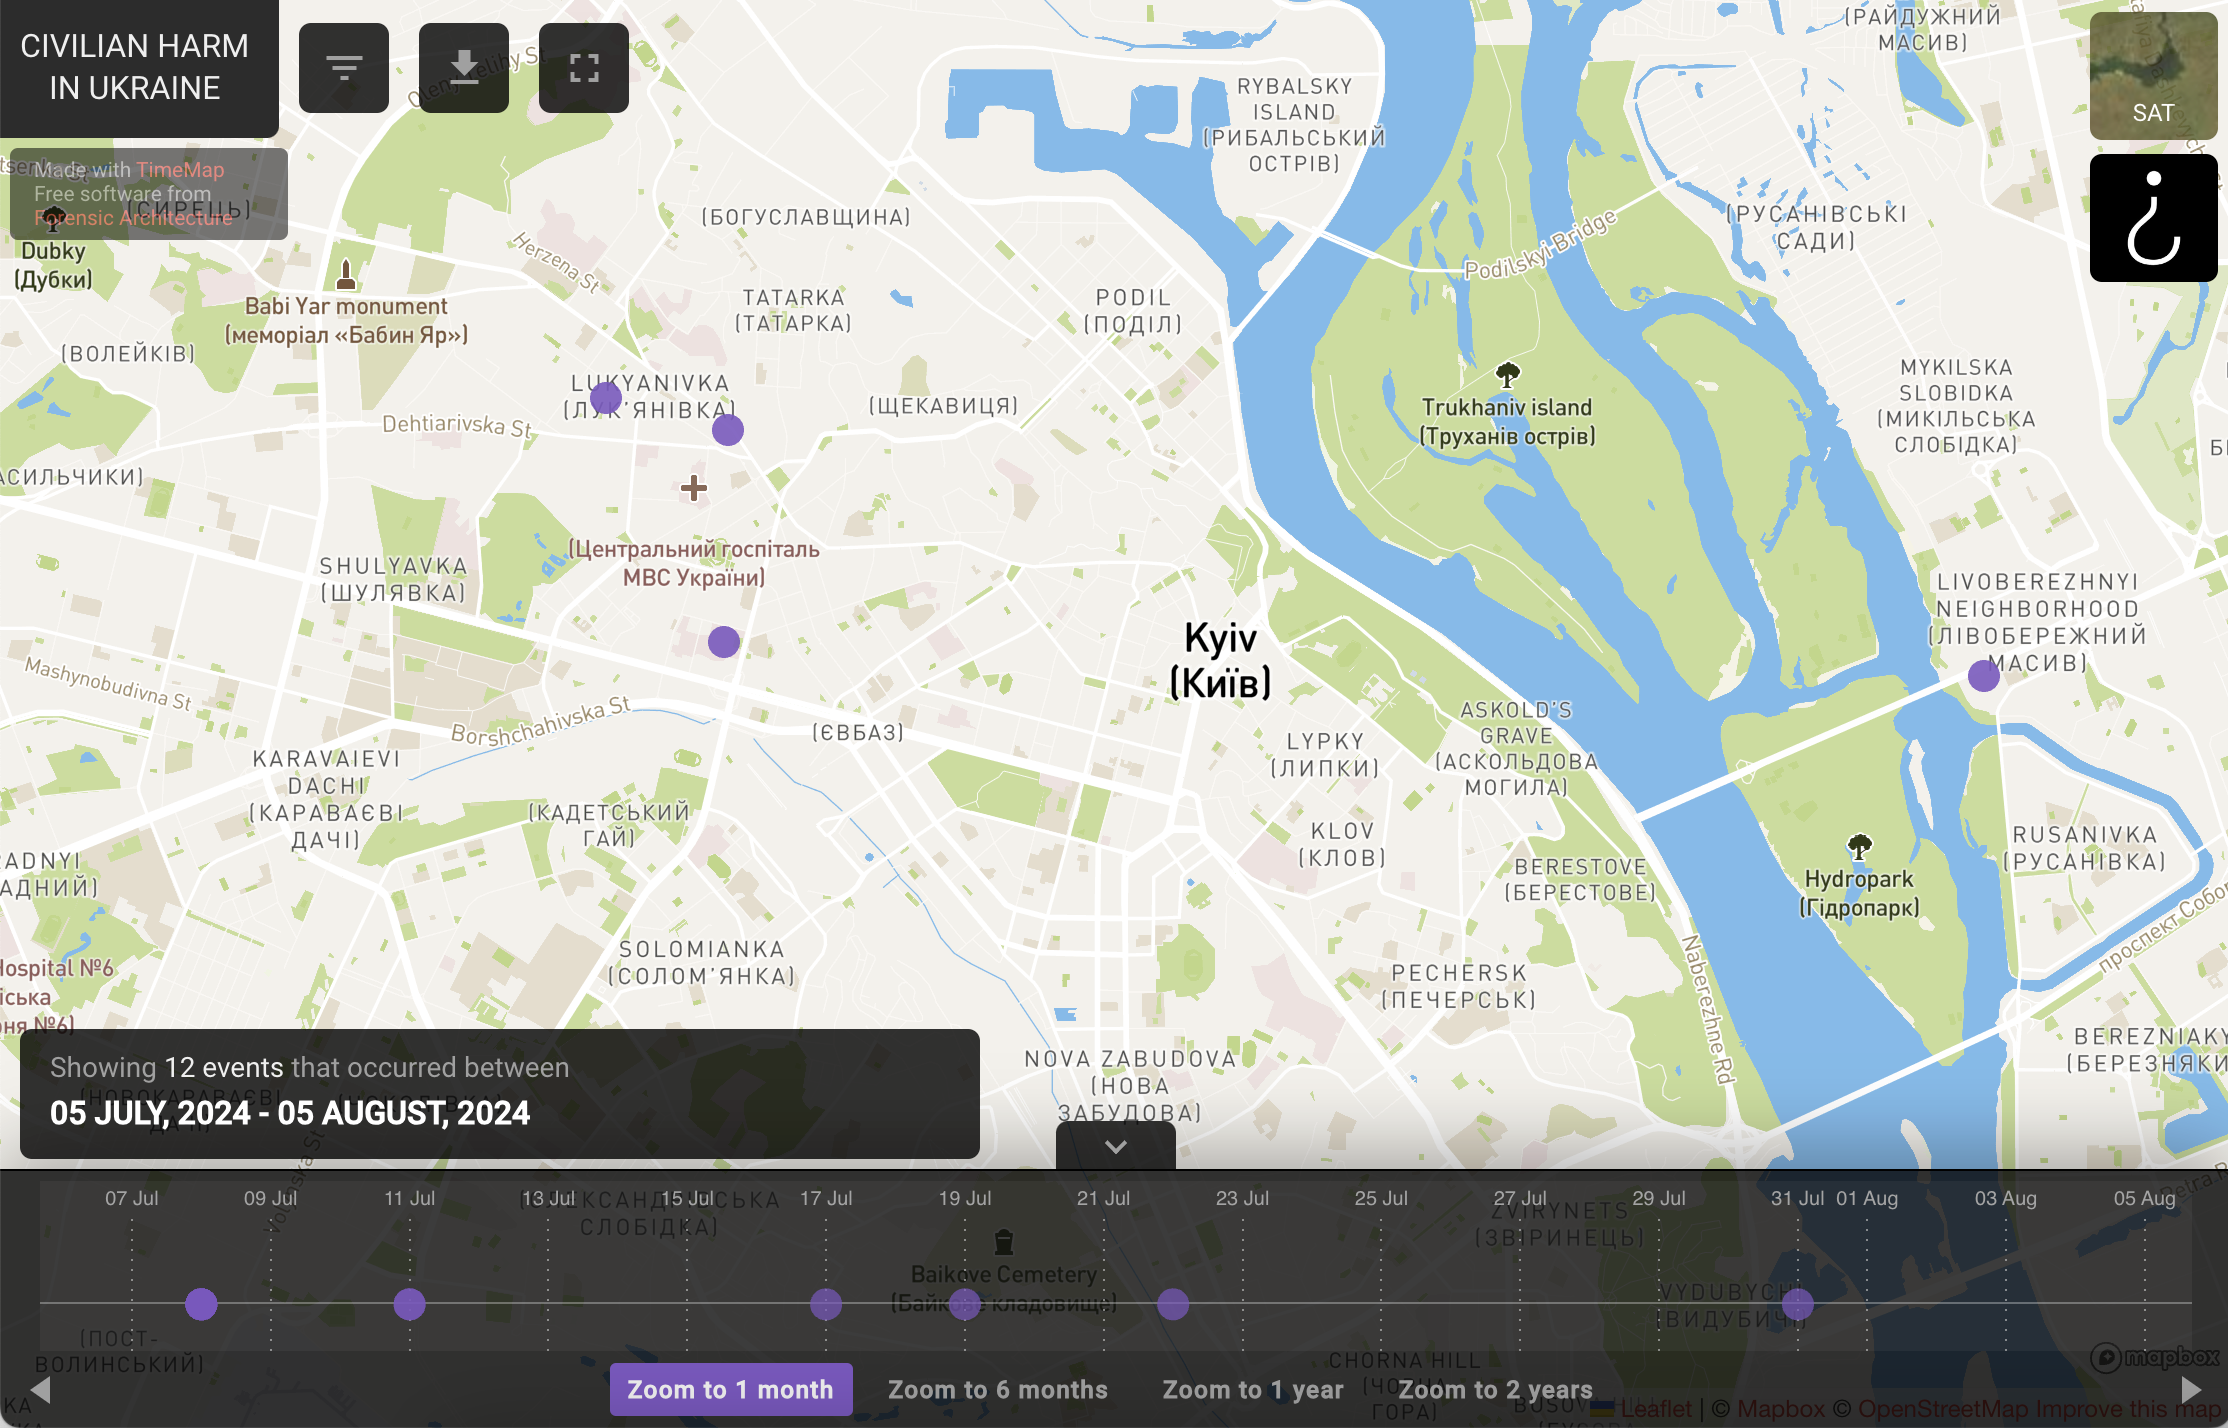Collapse the timeline with chevron
Viewport: 2228px width, 1428px height.
point(1116,1146)
